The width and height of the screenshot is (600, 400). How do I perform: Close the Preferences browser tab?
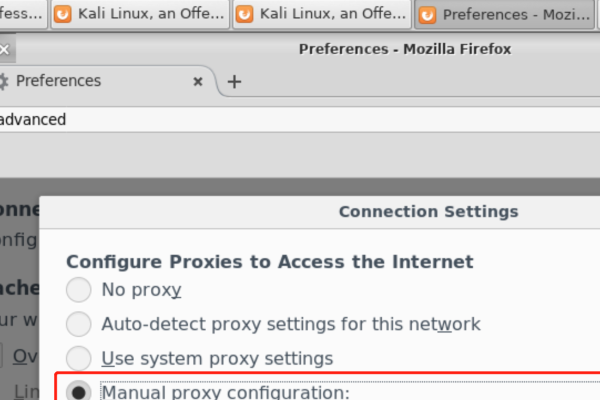198,82
